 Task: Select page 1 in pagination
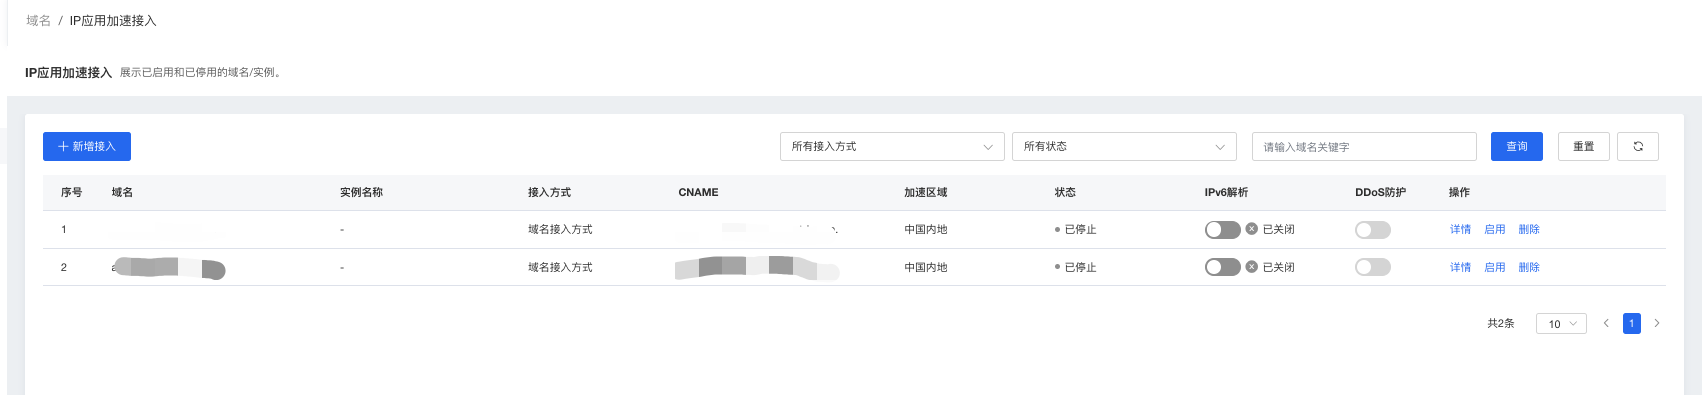point(1632,323)
